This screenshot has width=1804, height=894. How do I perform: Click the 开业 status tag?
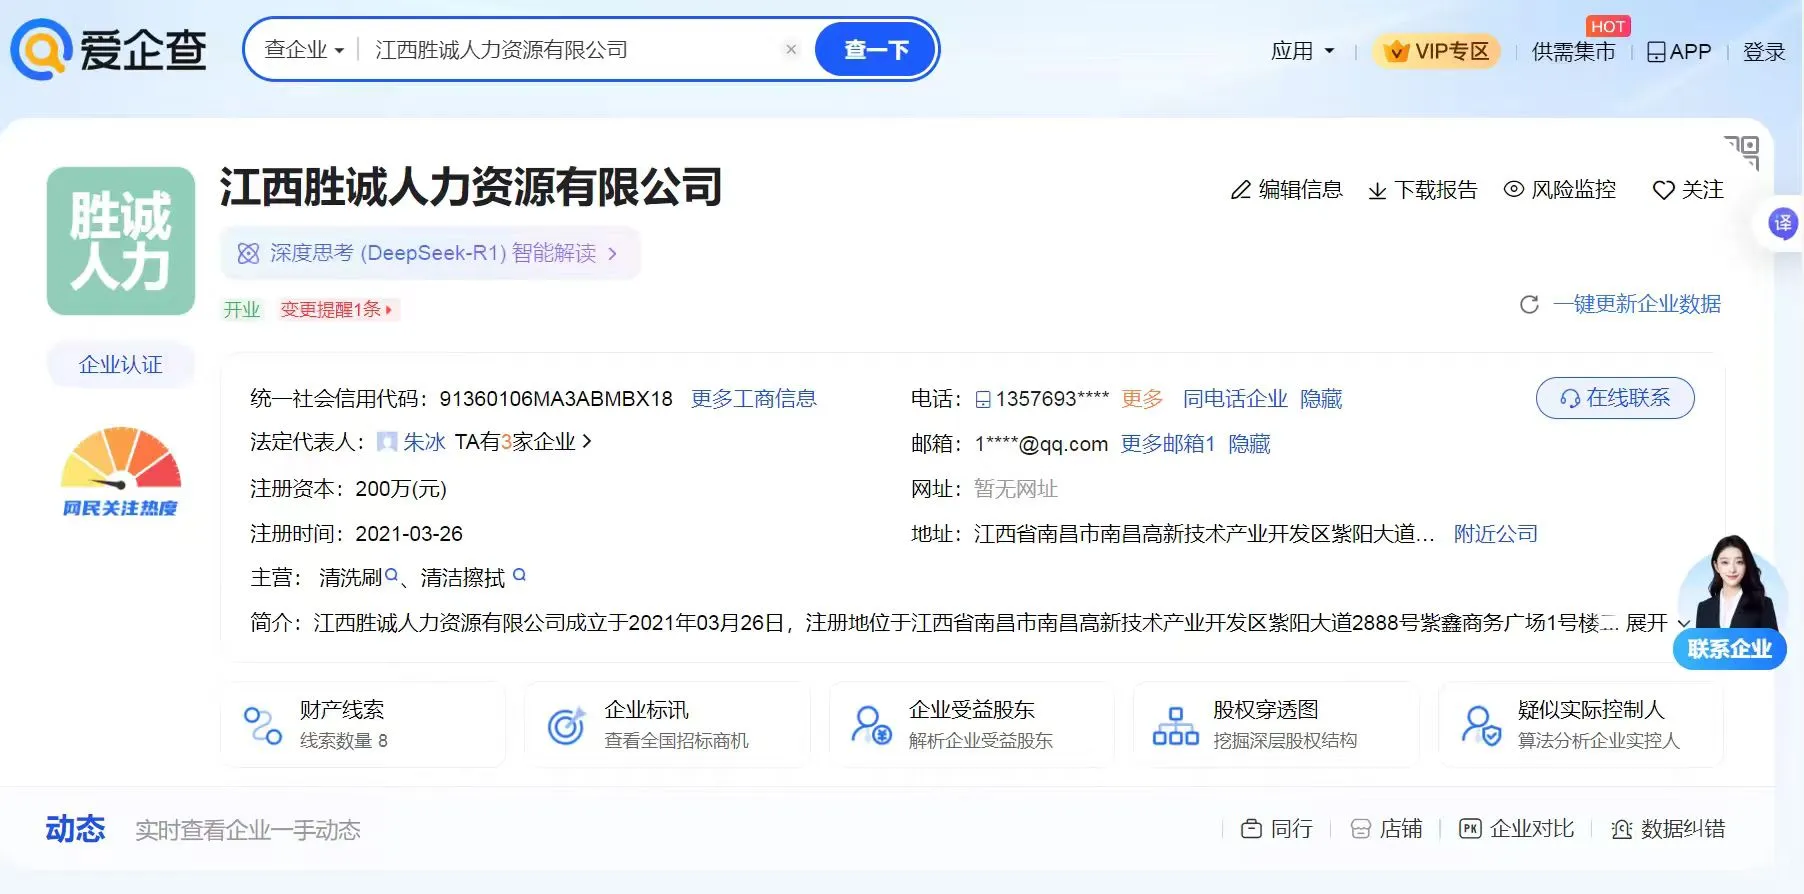coord(241,310)
